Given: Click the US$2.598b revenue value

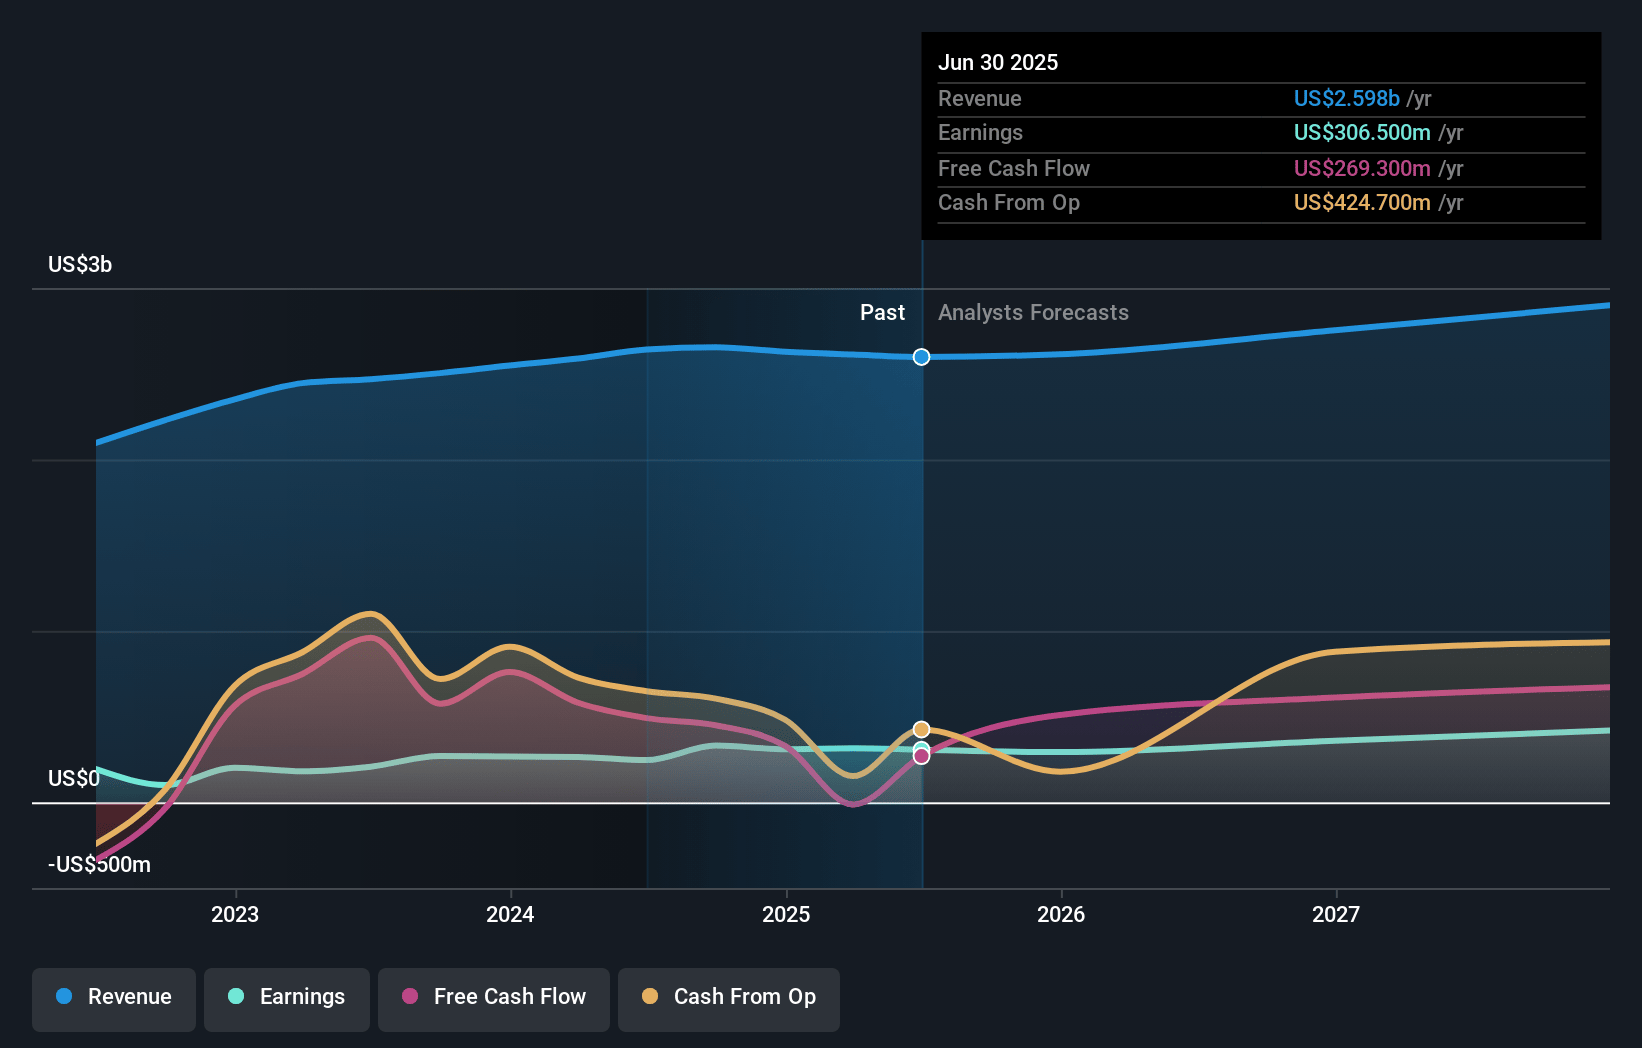Looking at the screenshot, I should (1346, 98).
